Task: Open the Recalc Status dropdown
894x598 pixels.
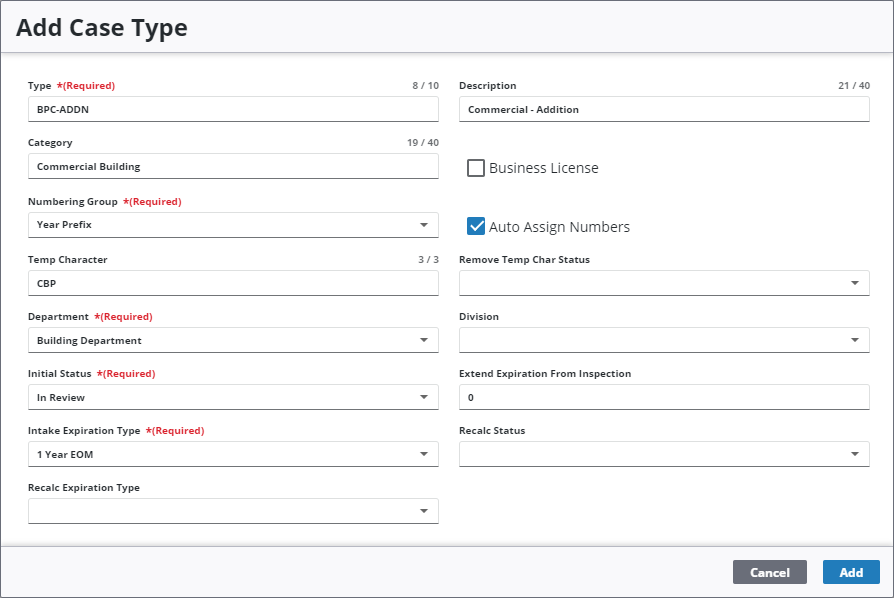Action: [664, 454]
